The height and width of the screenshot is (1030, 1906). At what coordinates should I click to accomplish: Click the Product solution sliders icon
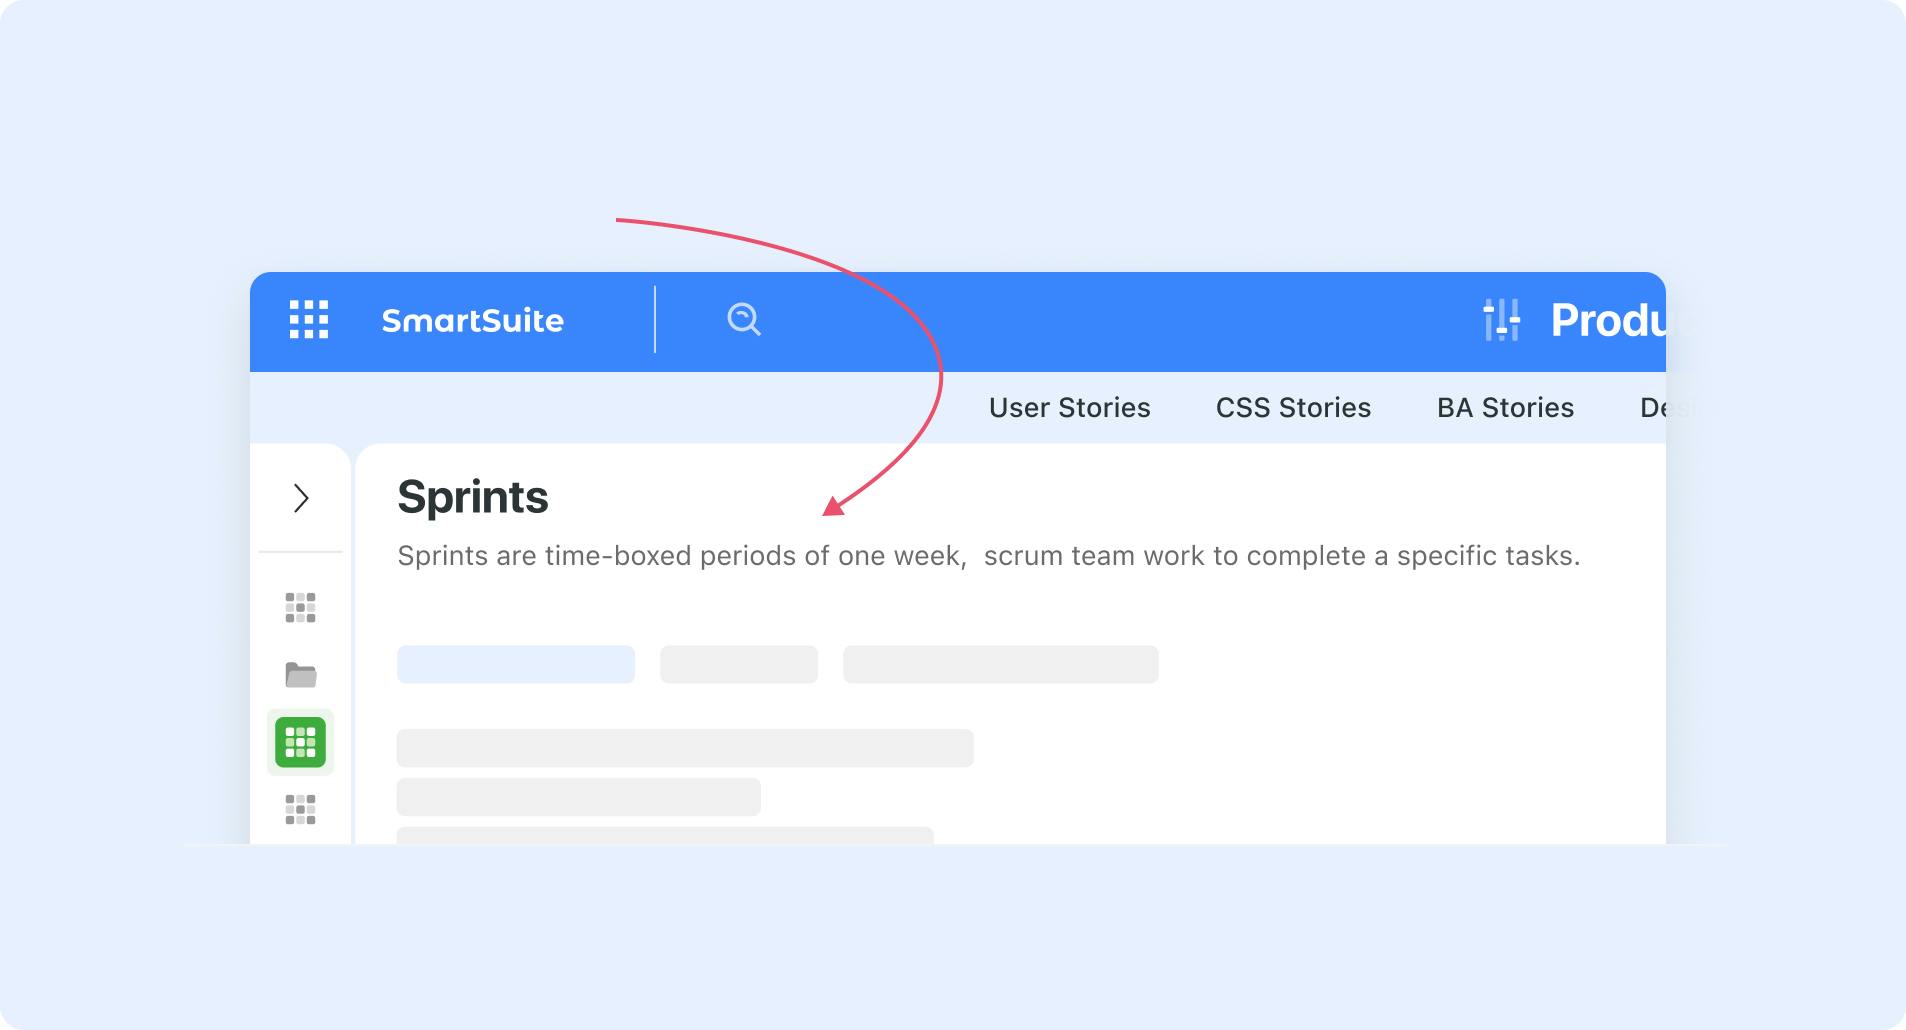tap(1502, 320)
